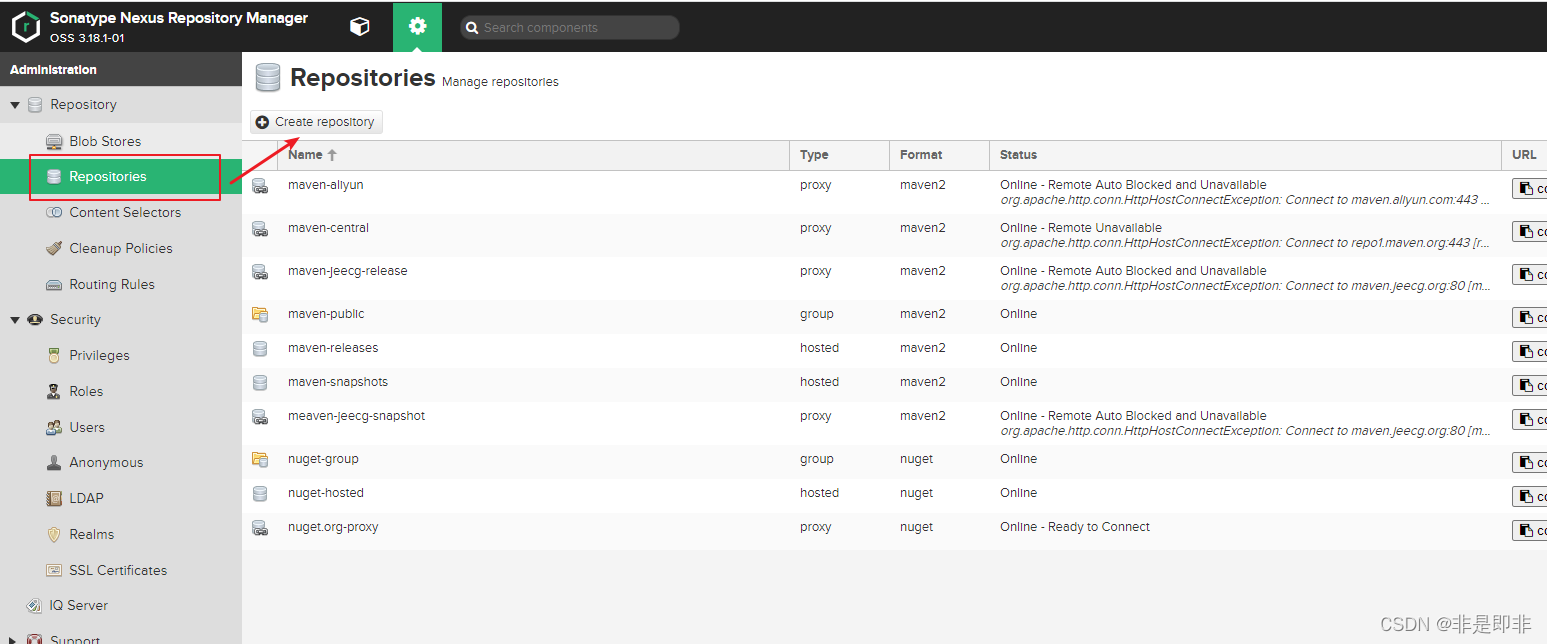Sort by the Status column header

pos(1245,155)
